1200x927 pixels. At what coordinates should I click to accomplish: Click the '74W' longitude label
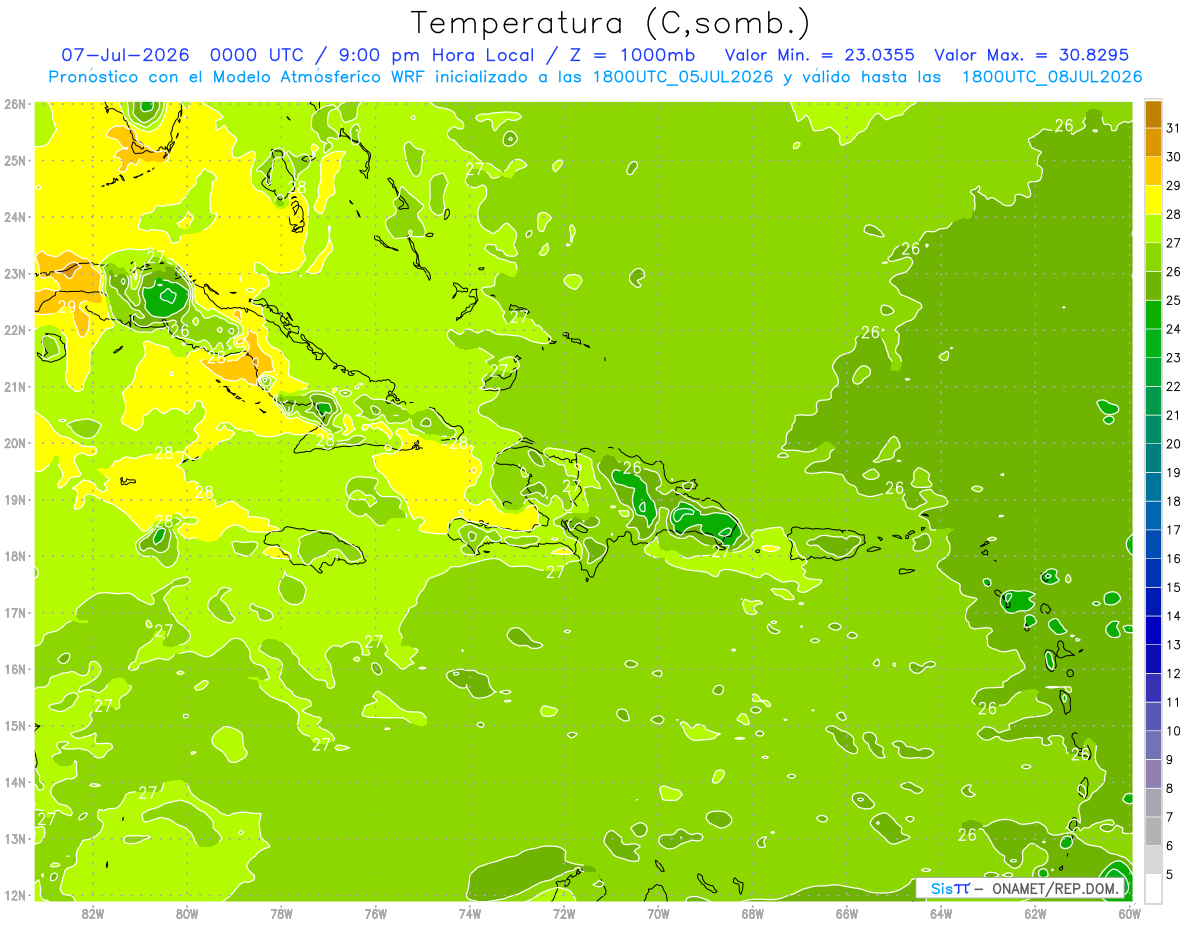coord(470,914)
